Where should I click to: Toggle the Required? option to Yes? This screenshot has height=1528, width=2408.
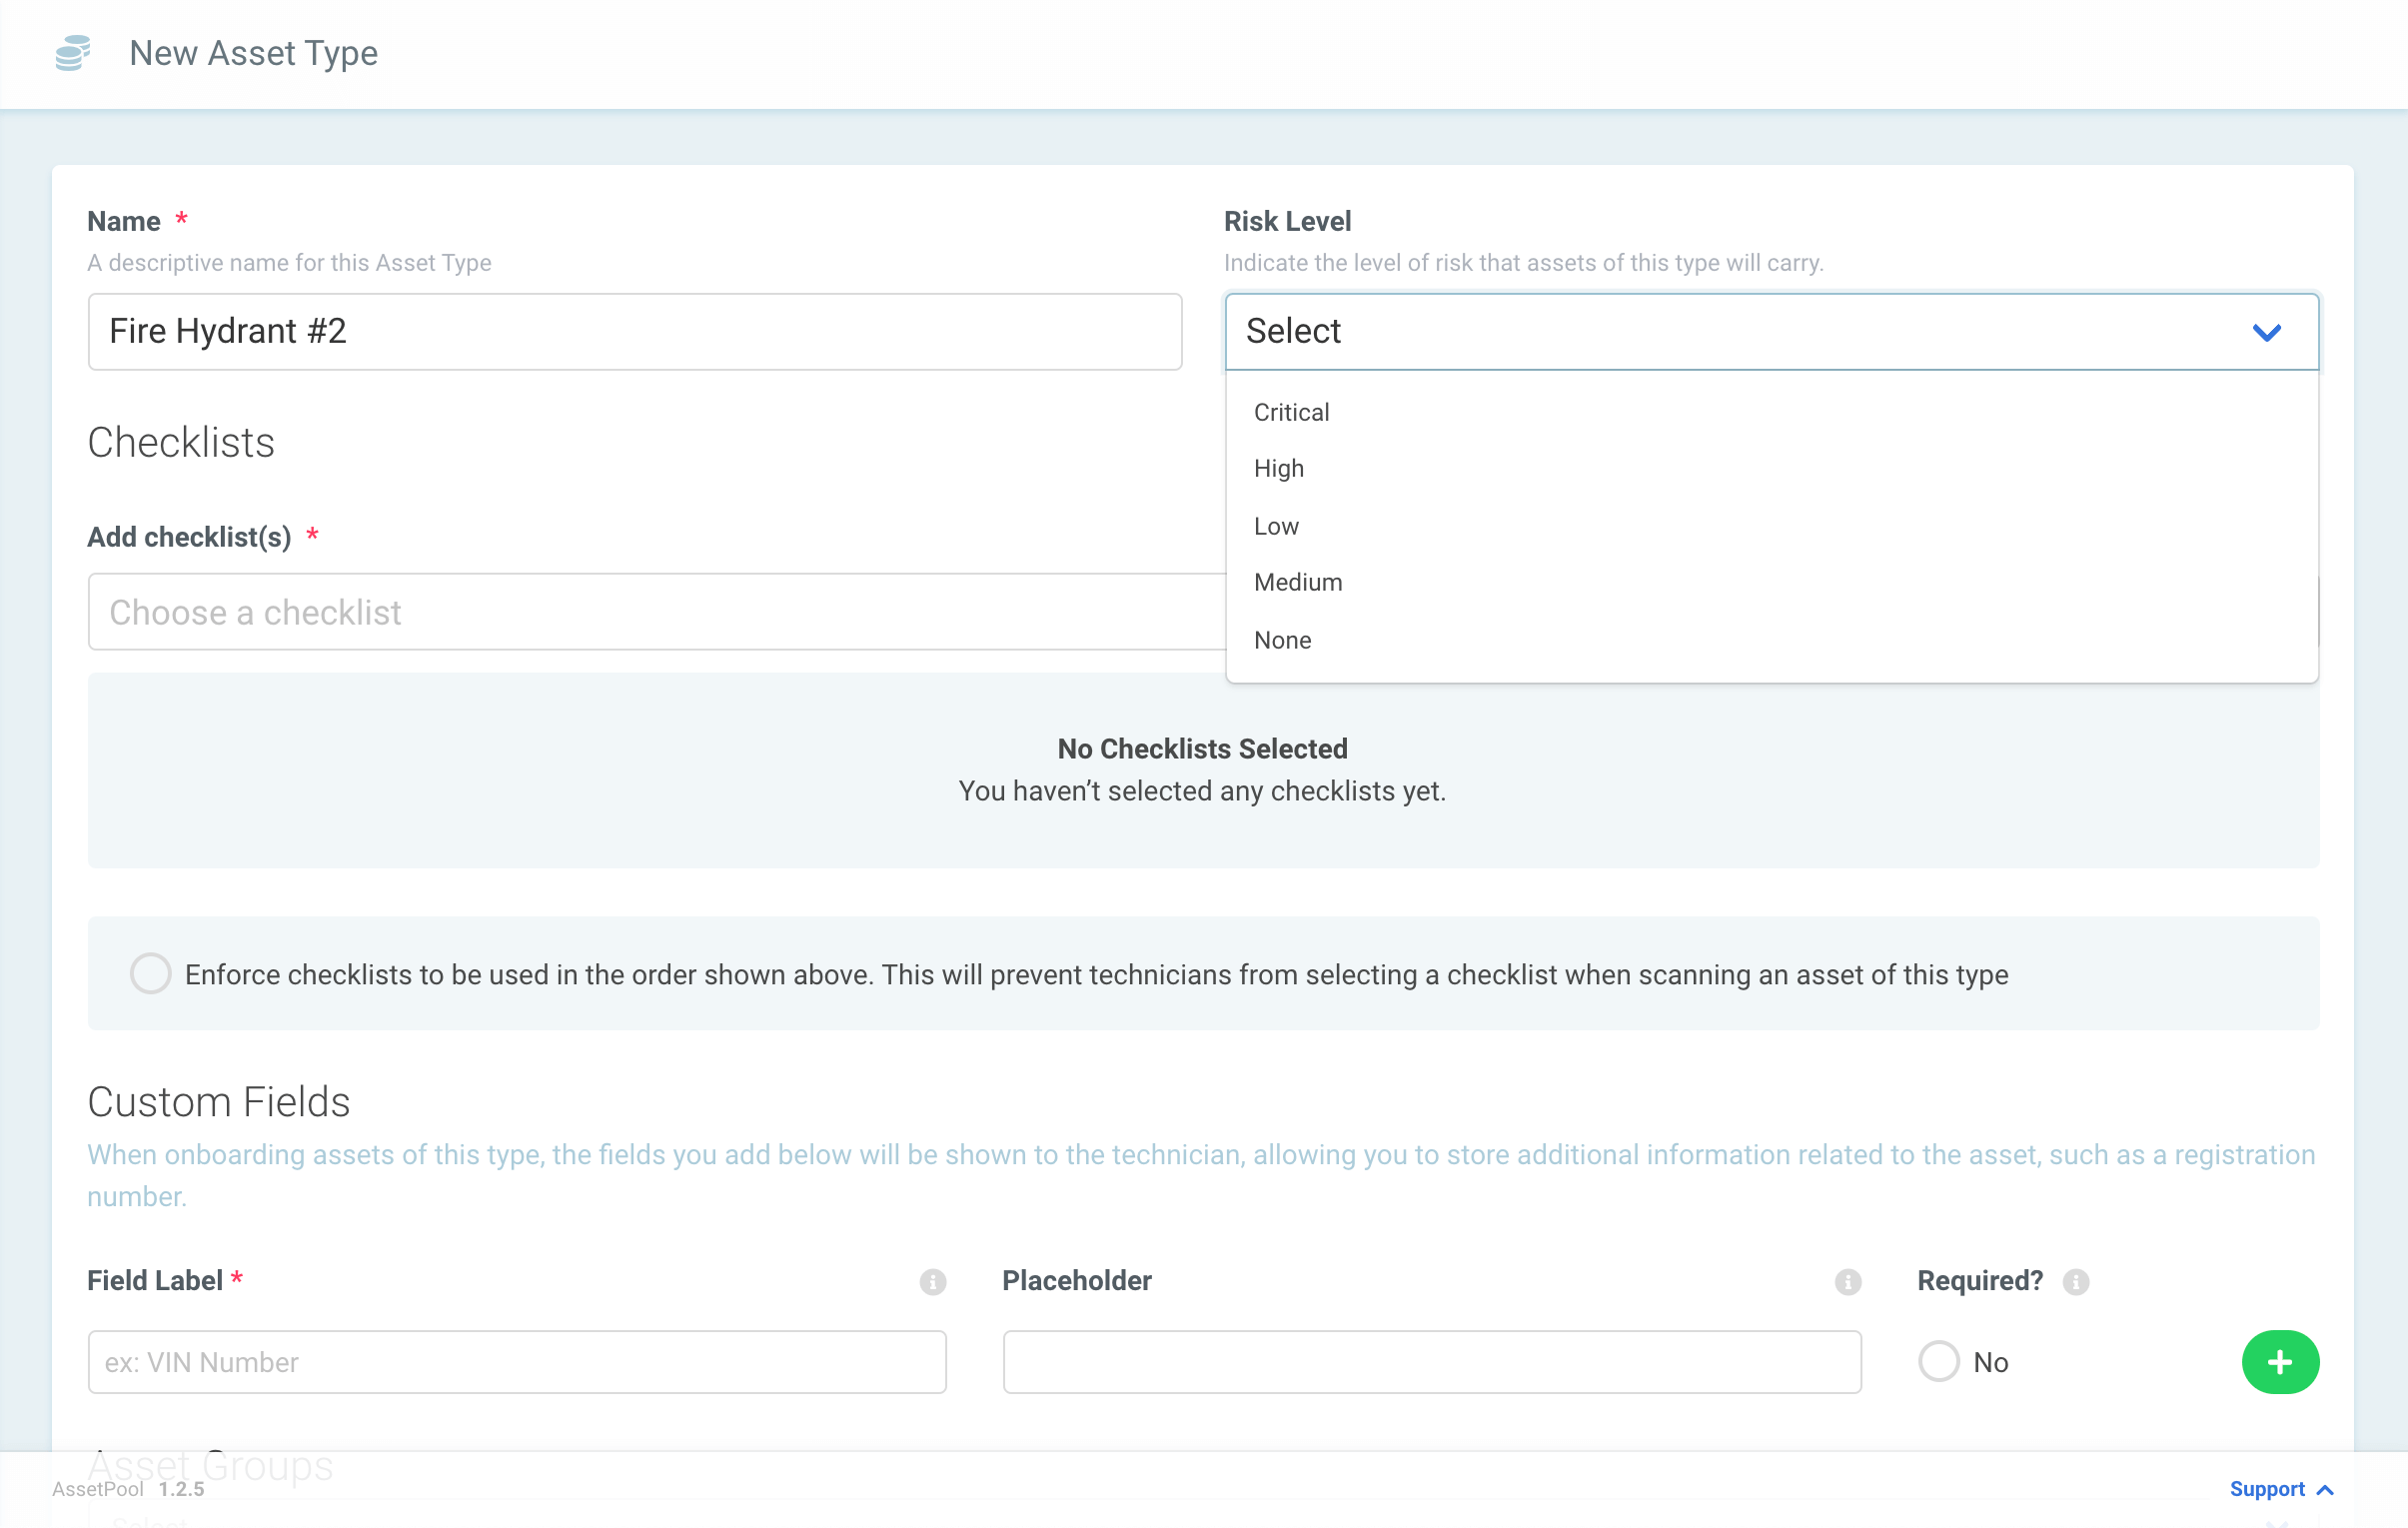[1939, 1361]
